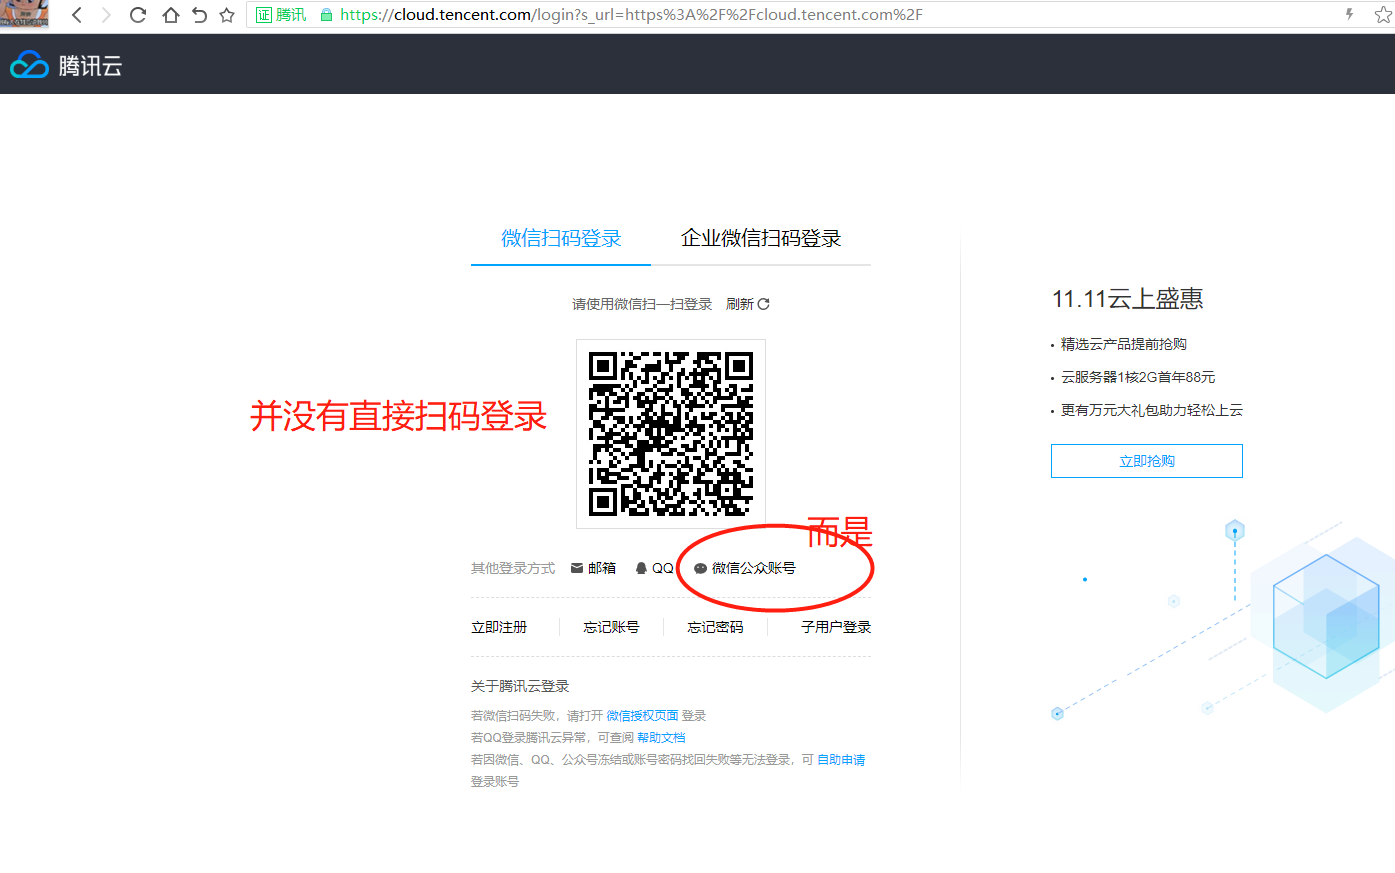
Task: Click the 立即抢购 button
Action: pos(1147,461)
